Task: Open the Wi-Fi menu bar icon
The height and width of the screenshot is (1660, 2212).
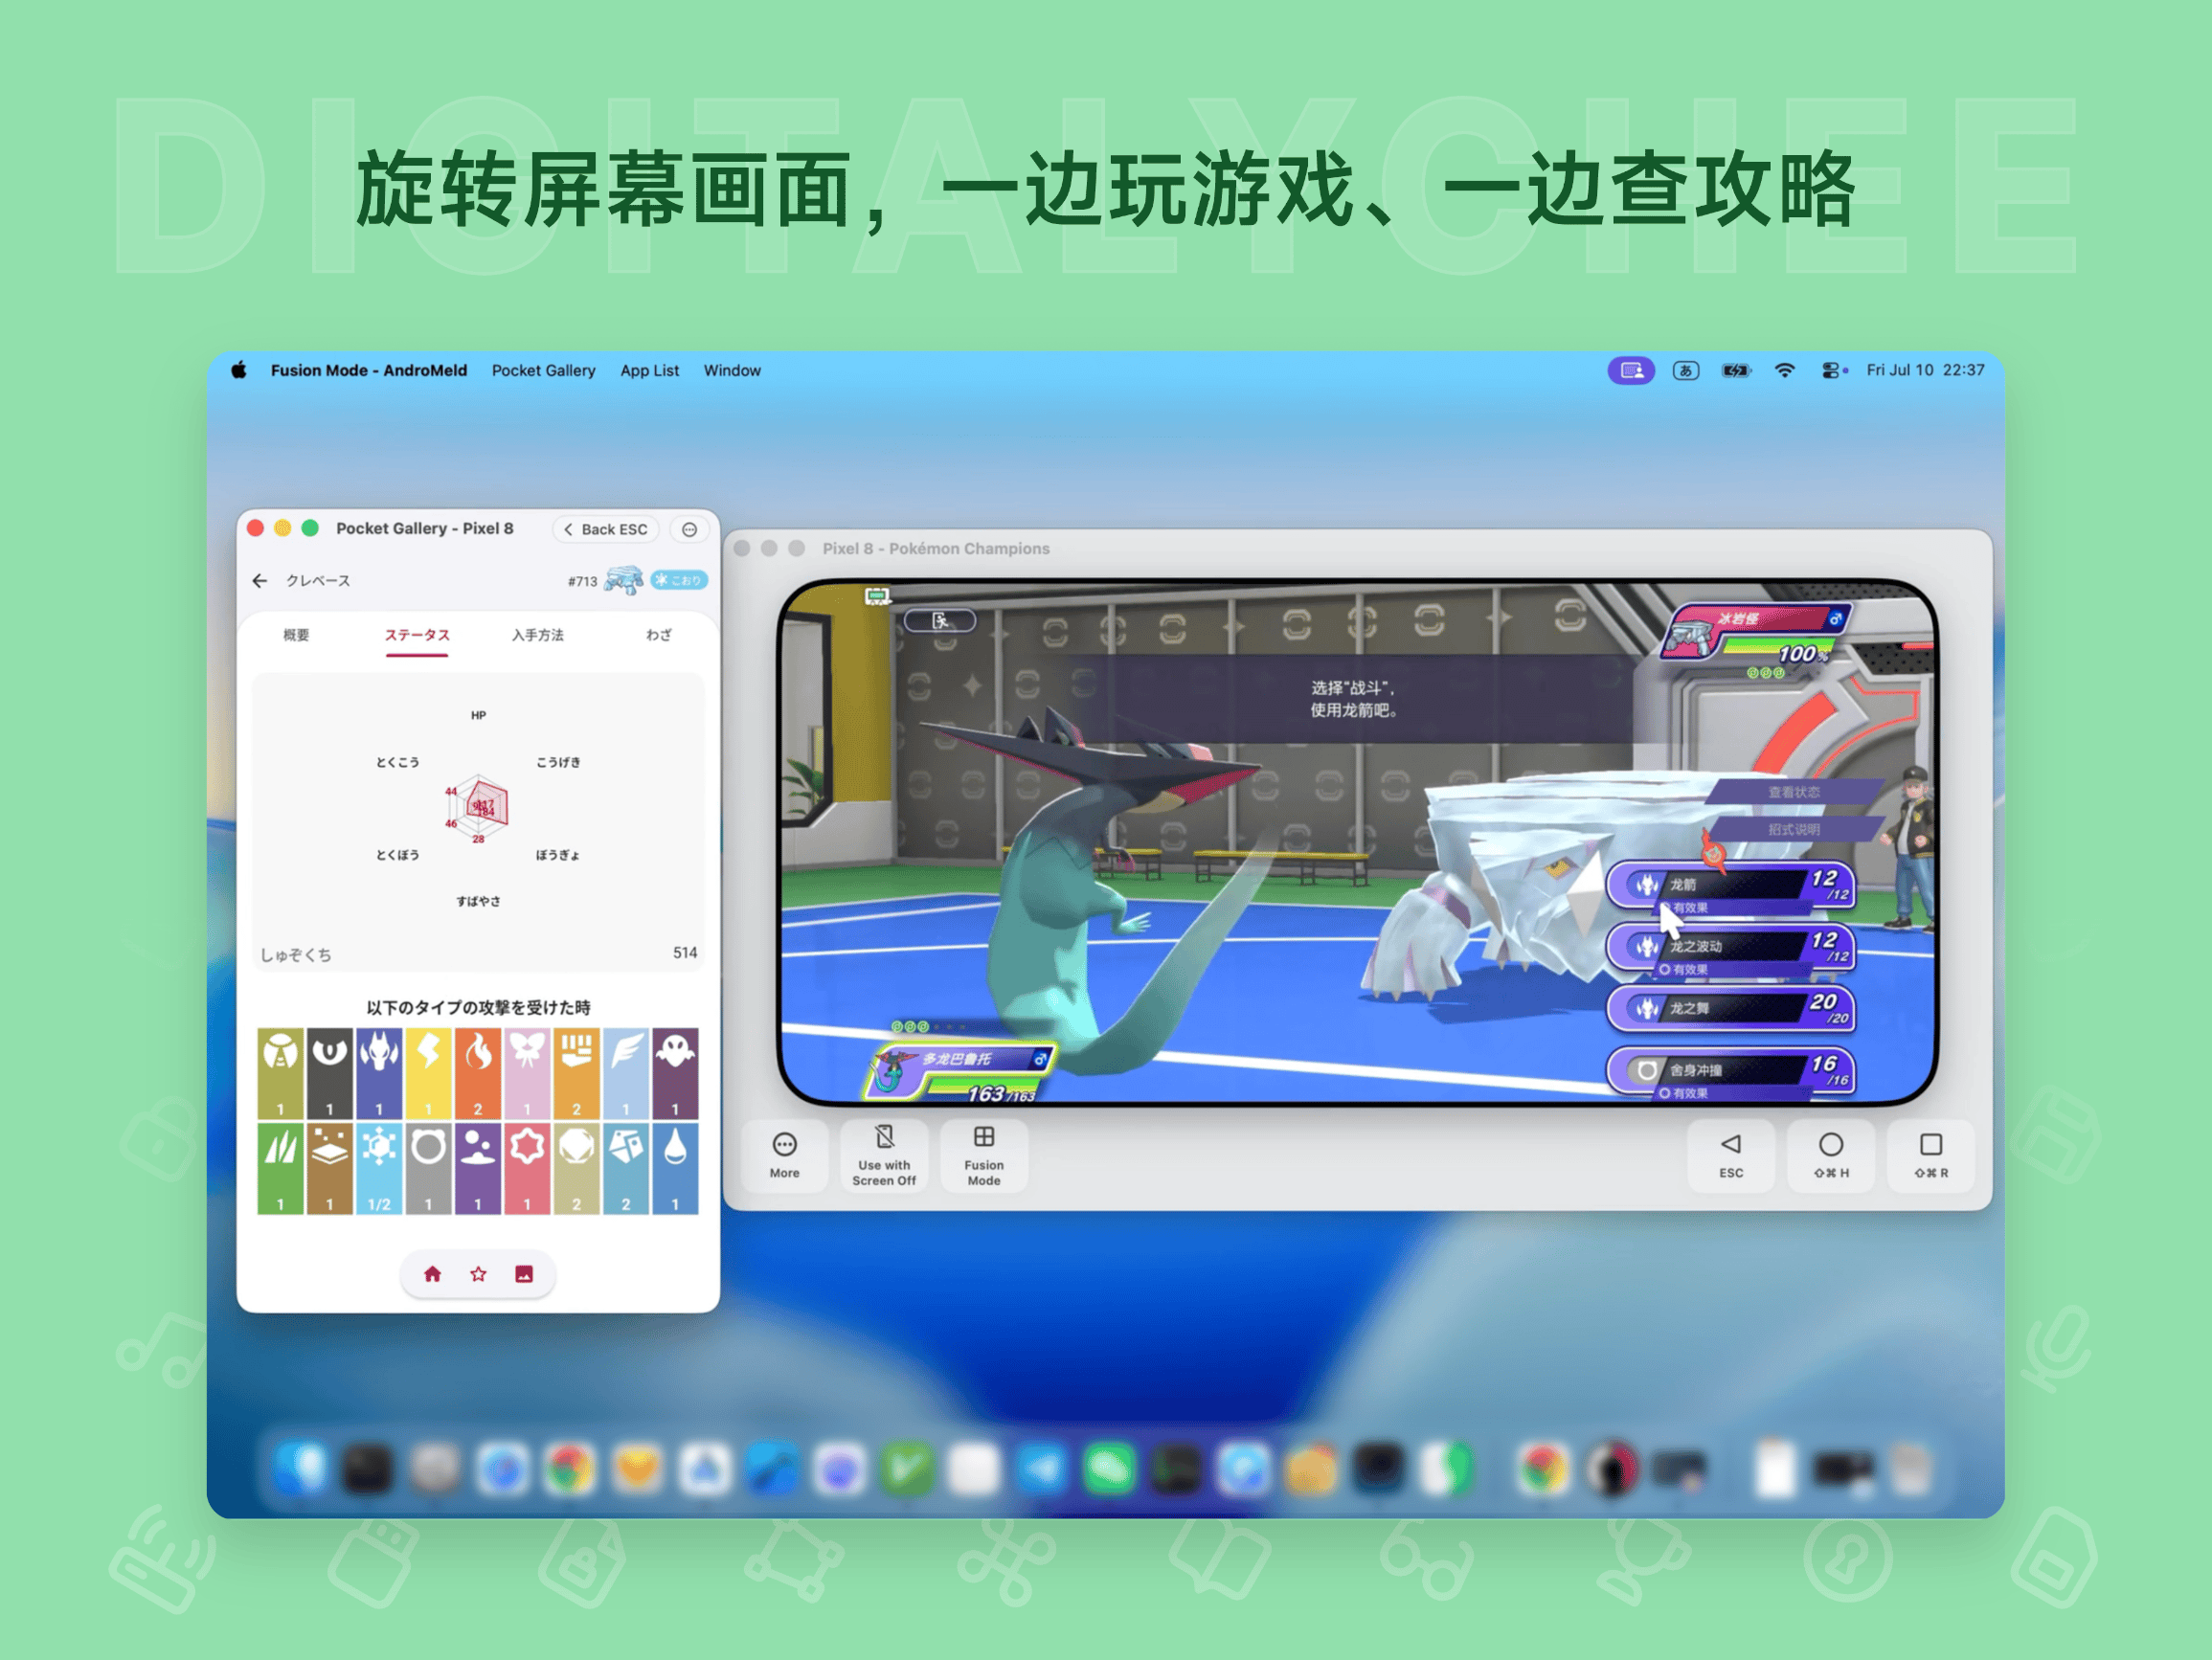Action: click(1785, 370)
